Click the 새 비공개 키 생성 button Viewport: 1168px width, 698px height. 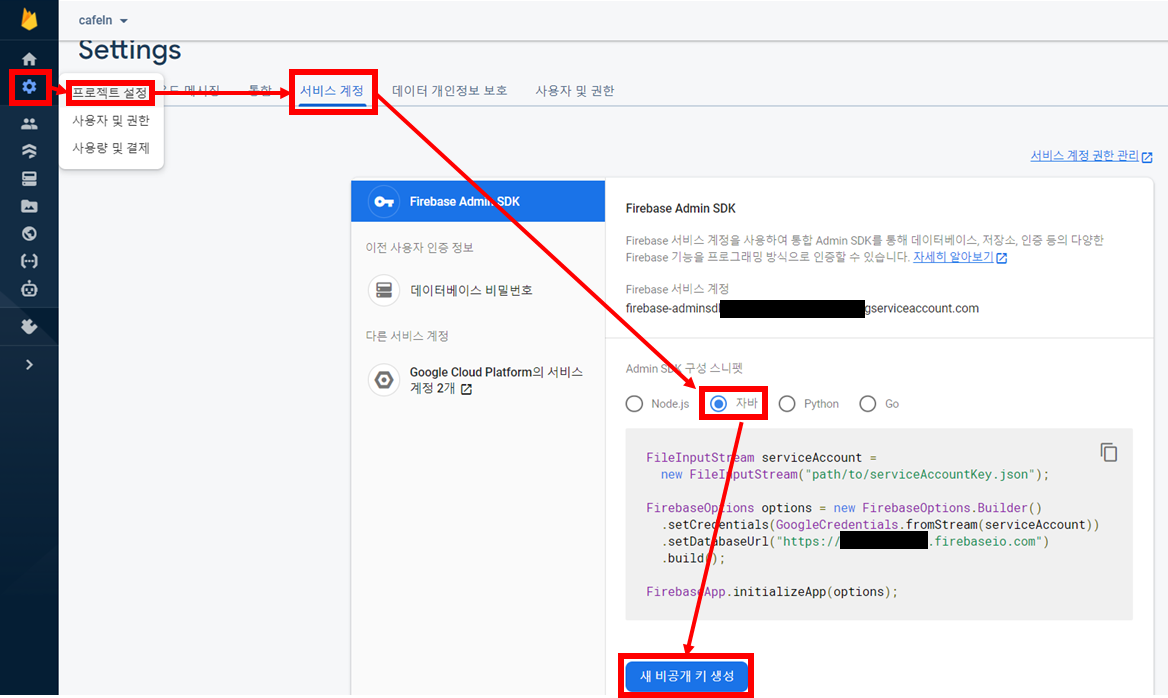coord(686,676)
